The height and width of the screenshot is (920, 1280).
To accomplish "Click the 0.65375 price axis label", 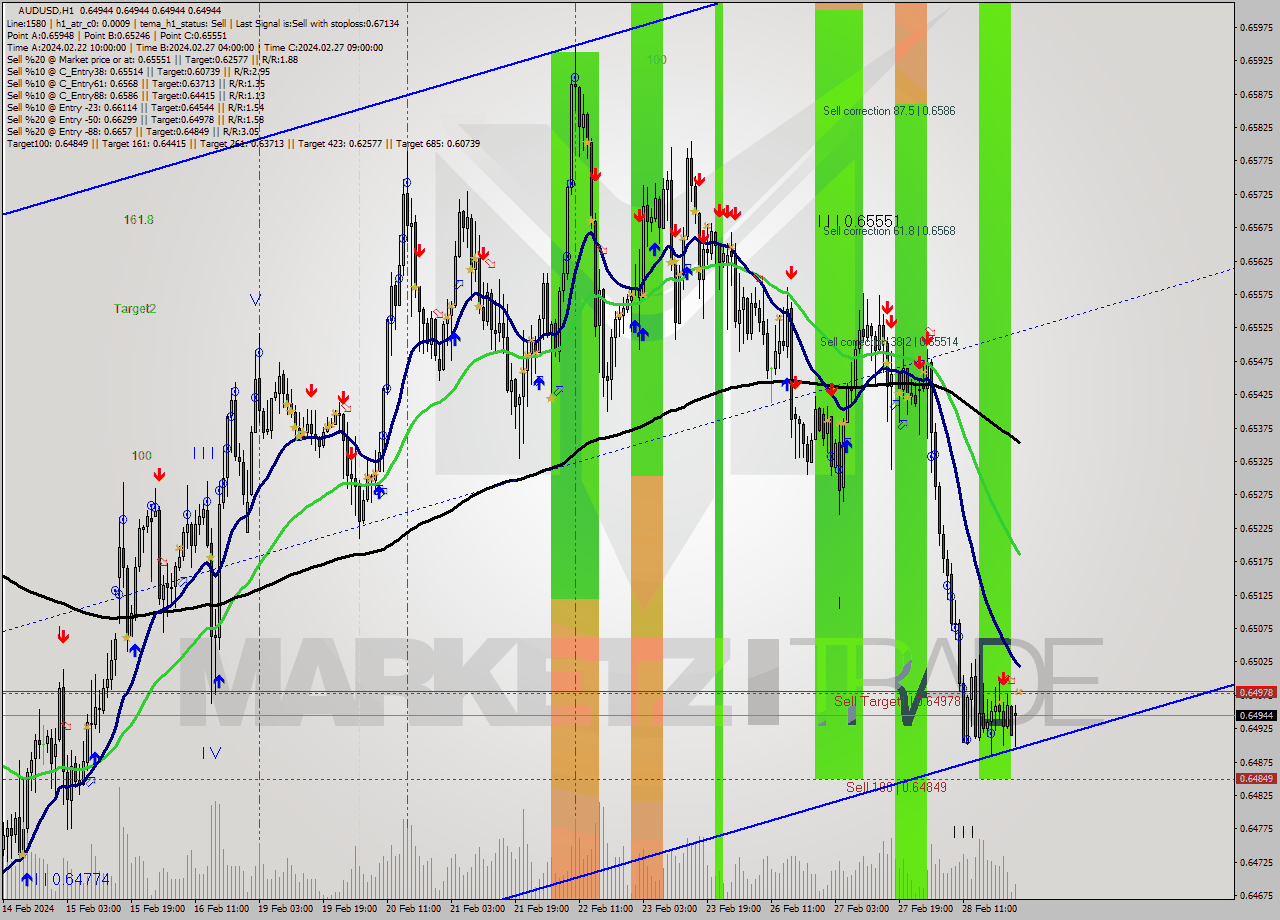I will 1256,428.
